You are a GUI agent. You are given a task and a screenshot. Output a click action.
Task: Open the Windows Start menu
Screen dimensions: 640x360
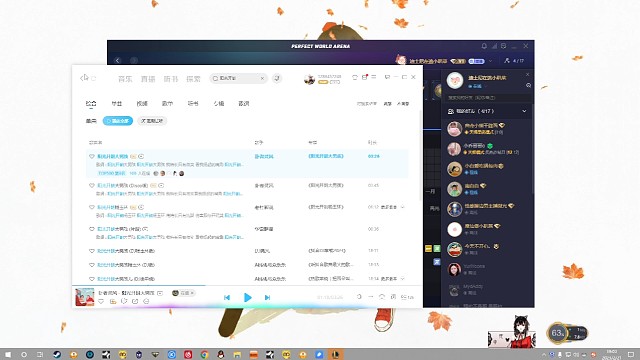tap(8, 354)
